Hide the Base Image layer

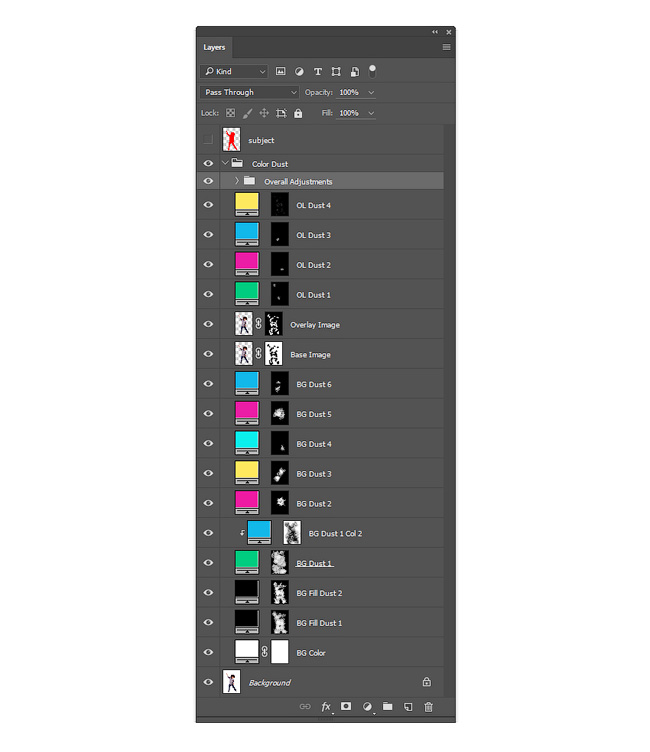coord(208,354)
